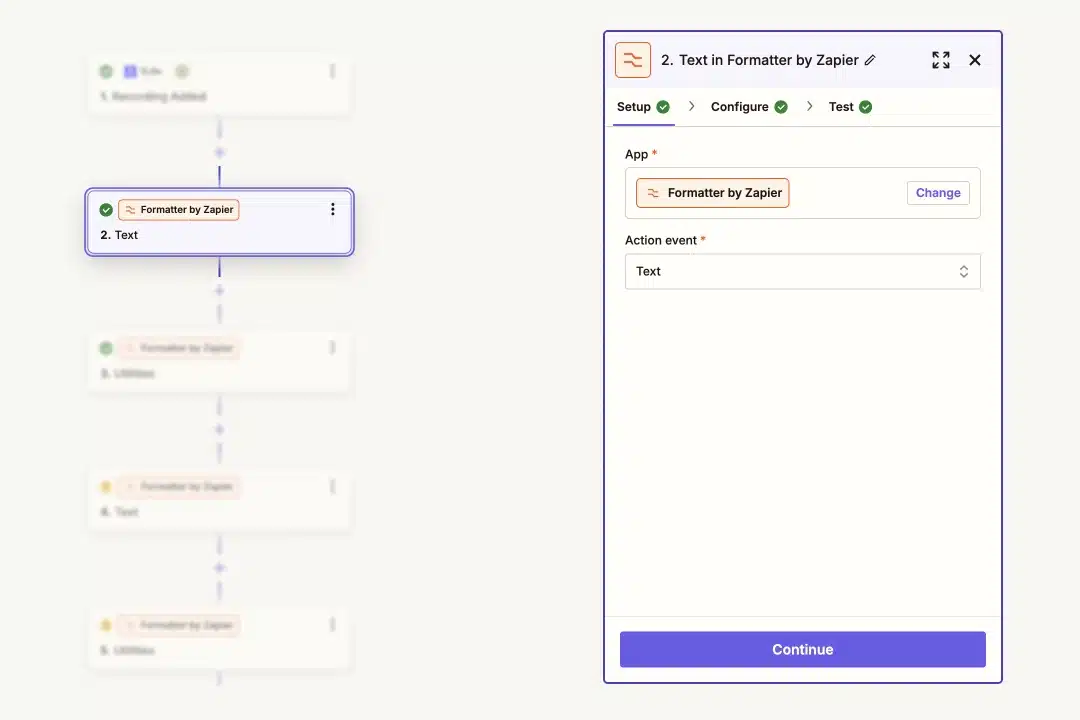Select the Formatter by Zapier app chip in the App field

pyautogui.click(x=712, y=193)
